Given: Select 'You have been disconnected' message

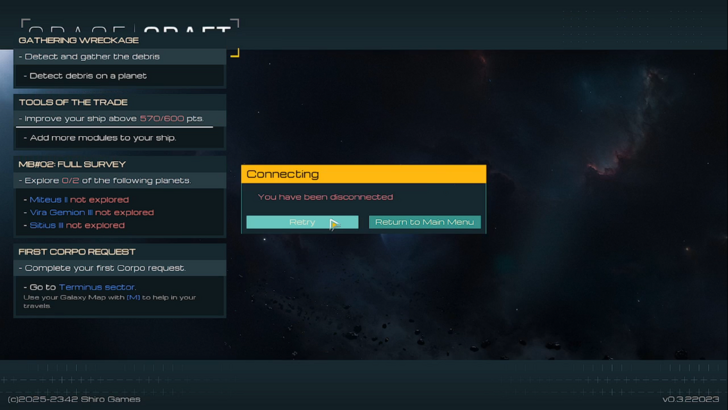Looking at the screenshot, I should click(x=325, y=197).
